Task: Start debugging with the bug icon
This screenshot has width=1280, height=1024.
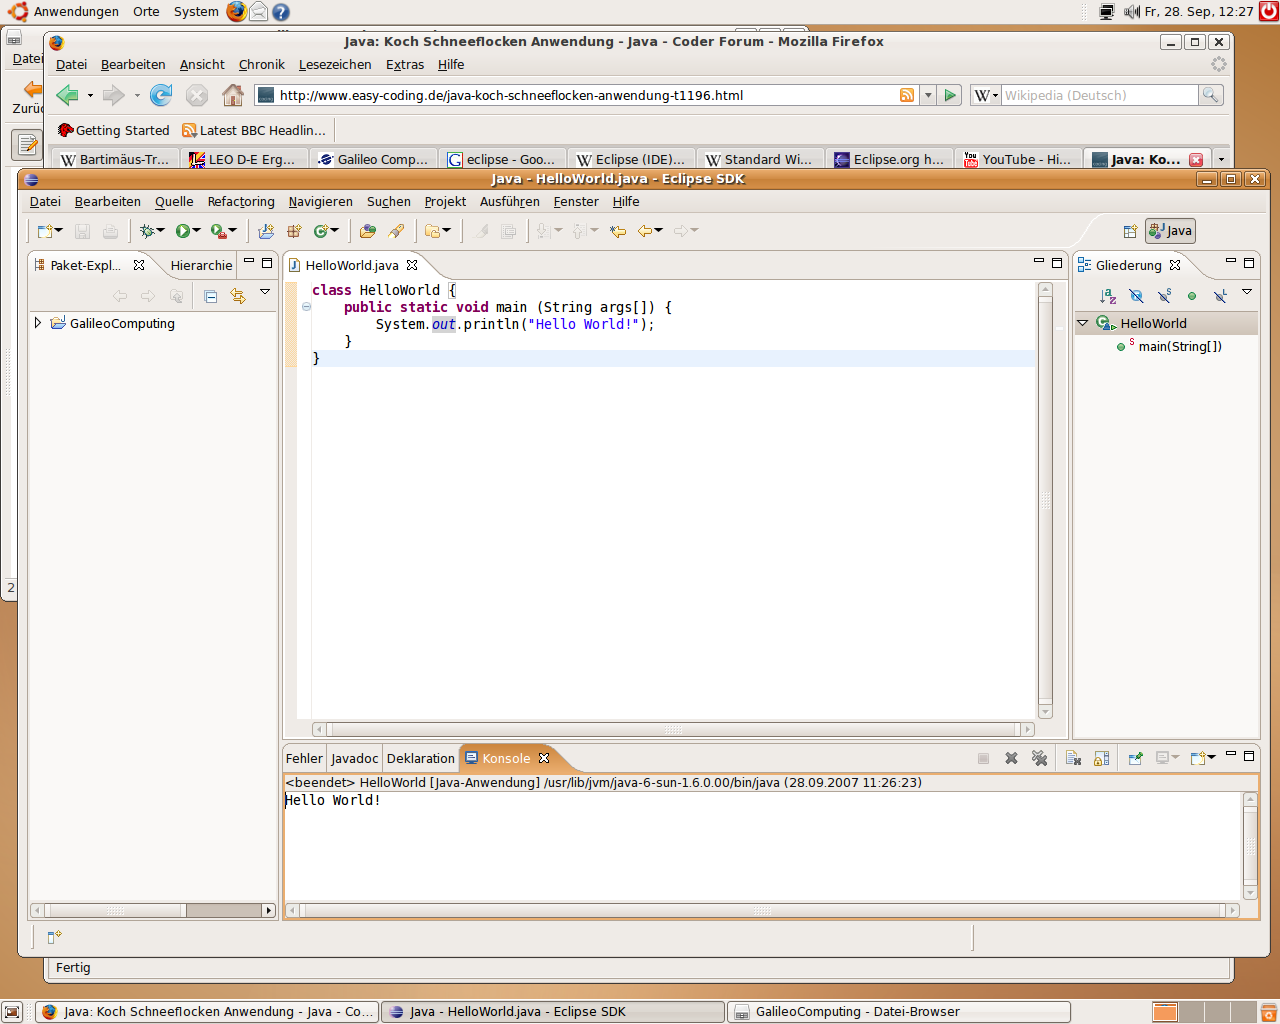Action: (147, 231)
